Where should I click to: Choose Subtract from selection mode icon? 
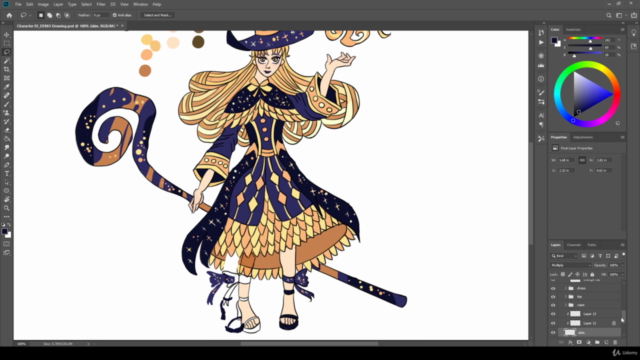58,15
